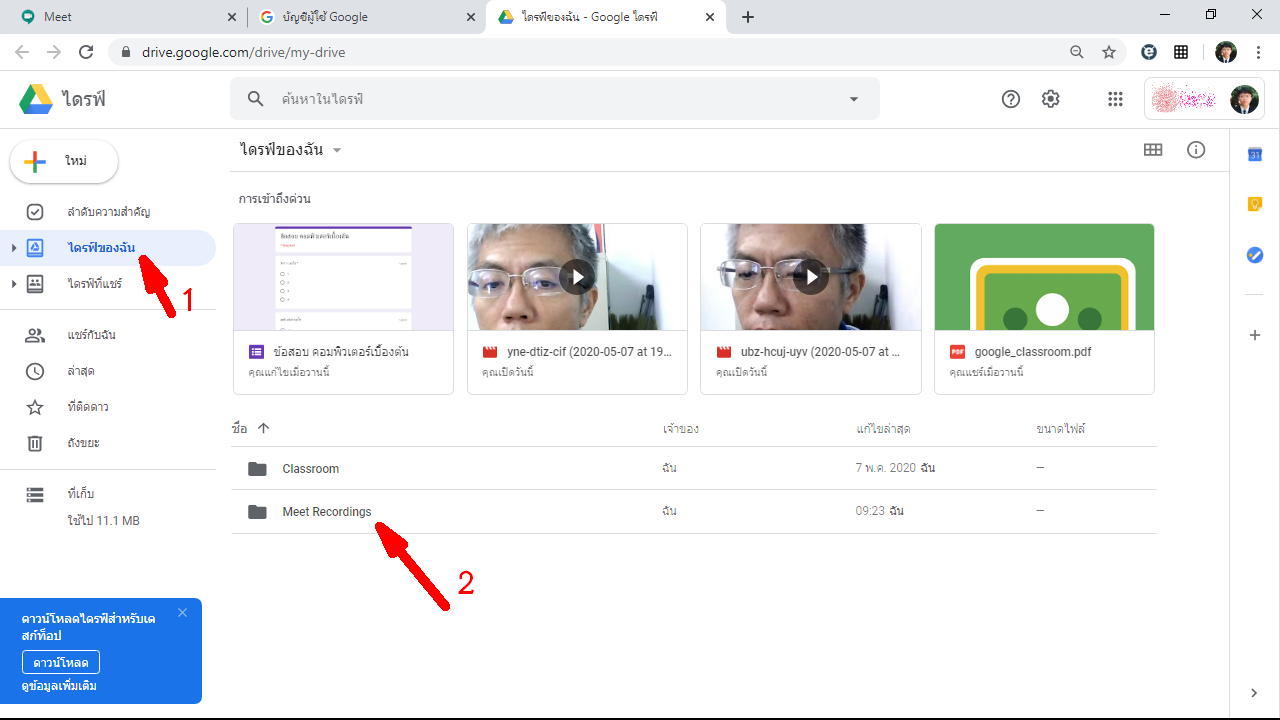1280x720 pixels.
Task: Open the Meet Recordings folder
Action: [x=326, y=512]
